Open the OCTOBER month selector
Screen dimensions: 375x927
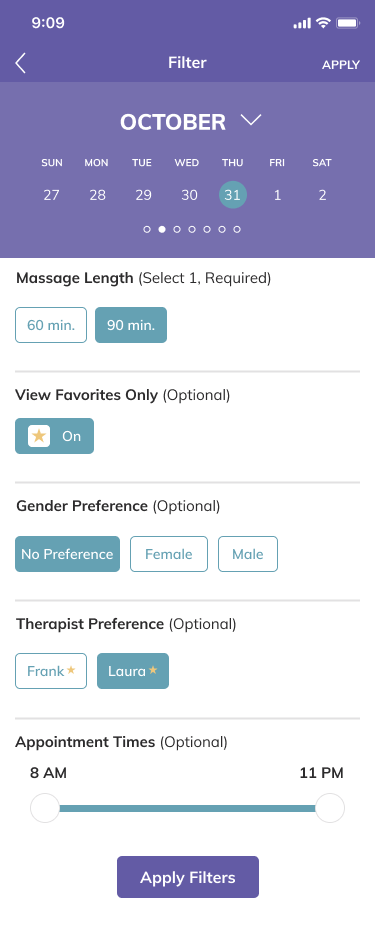[x=173, y=122]
